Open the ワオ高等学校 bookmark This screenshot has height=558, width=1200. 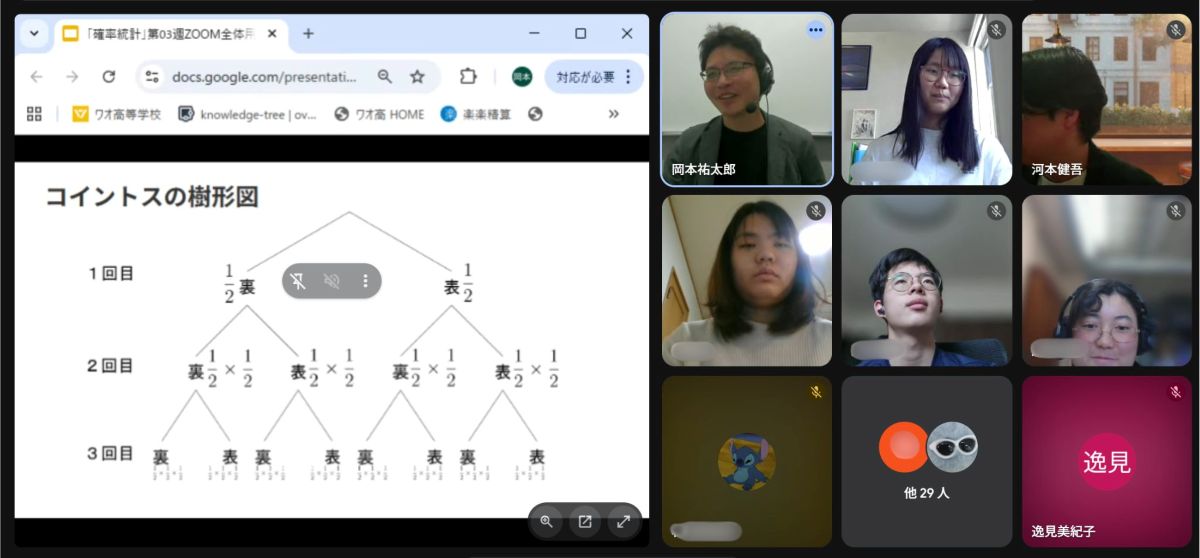pos(116,114)
